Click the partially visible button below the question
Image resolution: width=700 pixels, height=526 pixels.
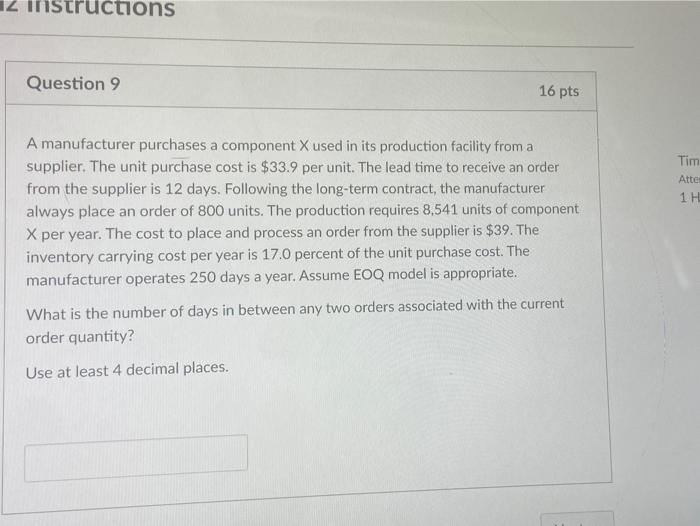click(577, 519)
